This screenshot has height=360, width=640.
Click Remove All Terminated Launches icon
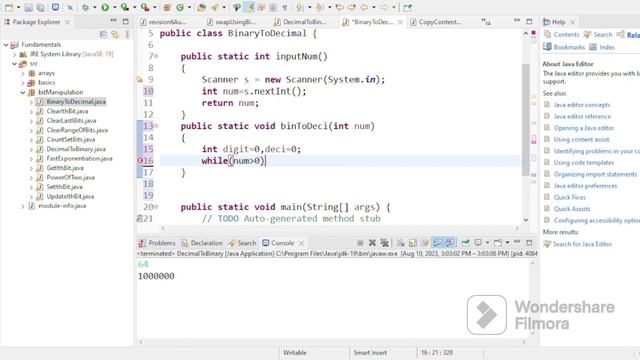coord(384,243)
